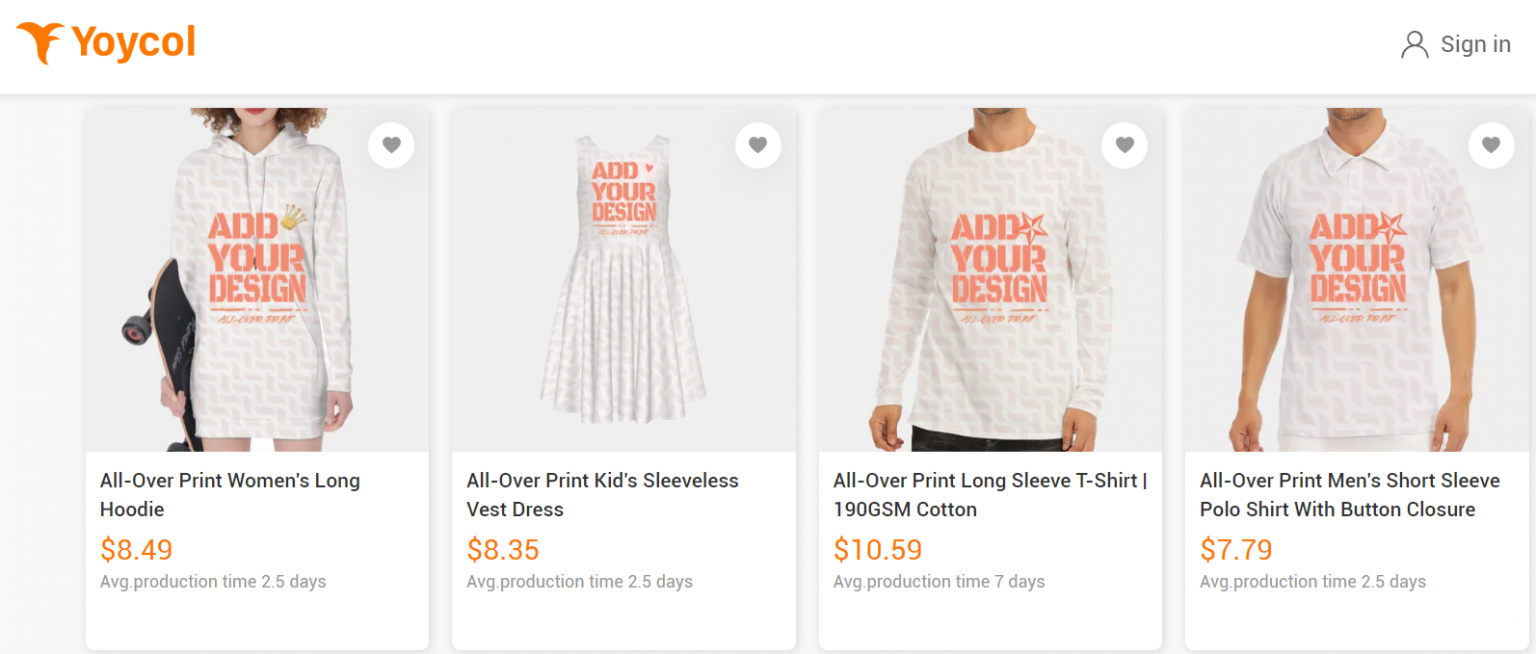Select the Kid's Sleeveless Vest Dress title
This screenshot has width=1536, height=654.
tap(602, 494)
